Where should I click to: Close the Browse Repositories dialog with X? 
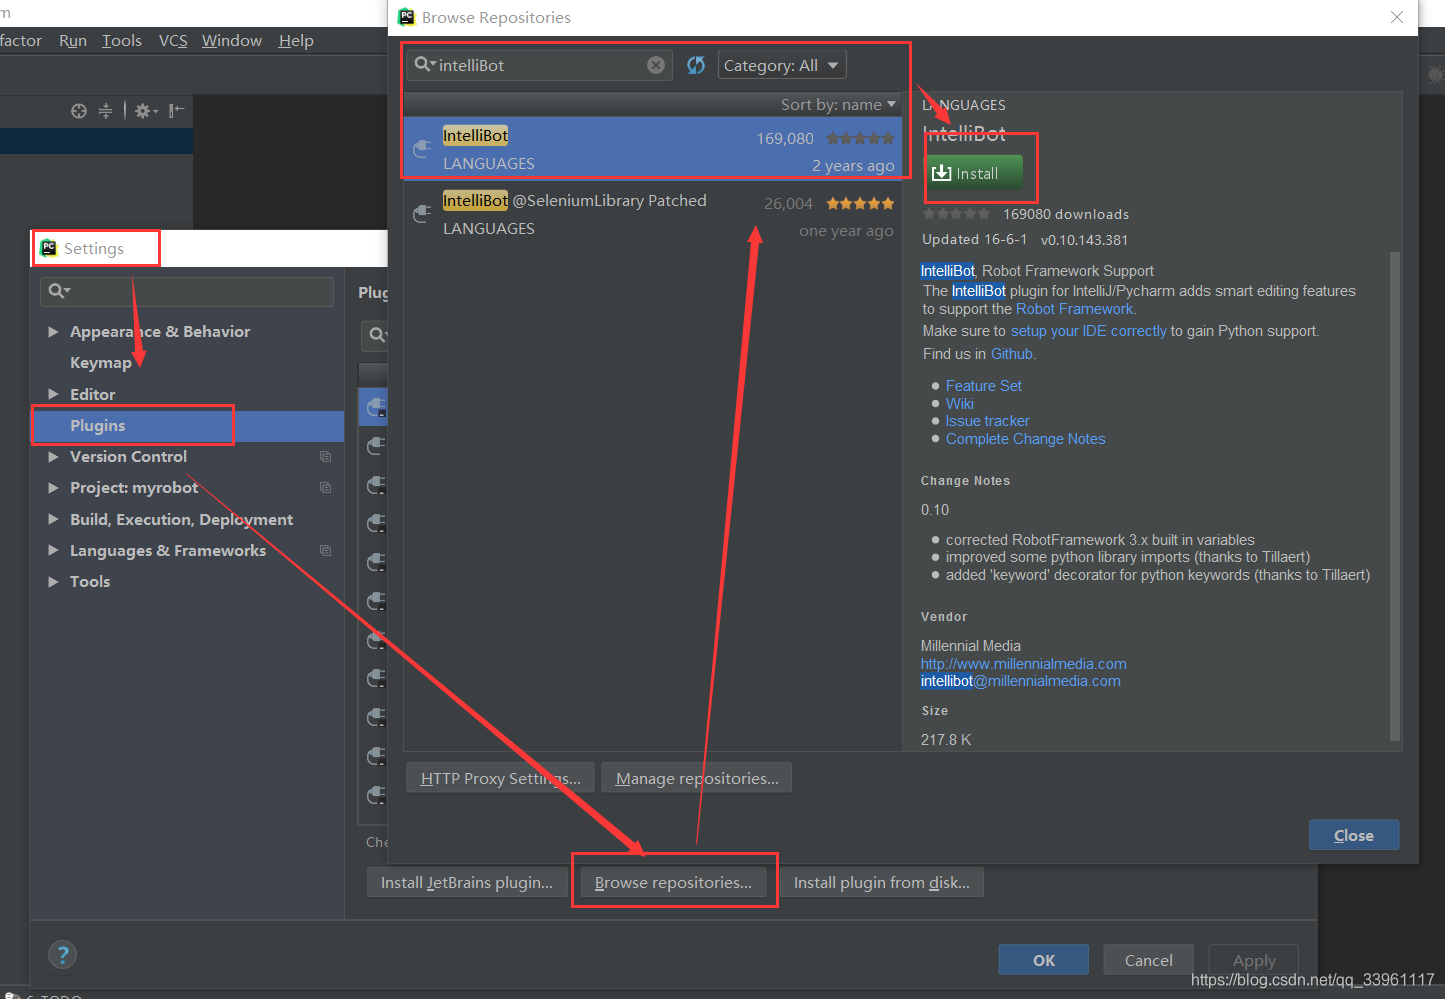point(1397,17)
